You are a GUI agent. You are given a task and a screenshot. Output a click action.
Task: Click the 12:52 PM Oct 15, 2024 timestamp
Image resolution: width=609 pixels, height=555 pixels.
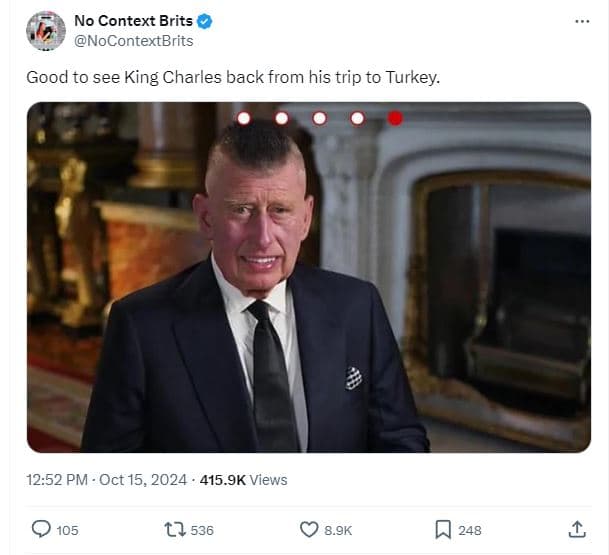[106, 480]
